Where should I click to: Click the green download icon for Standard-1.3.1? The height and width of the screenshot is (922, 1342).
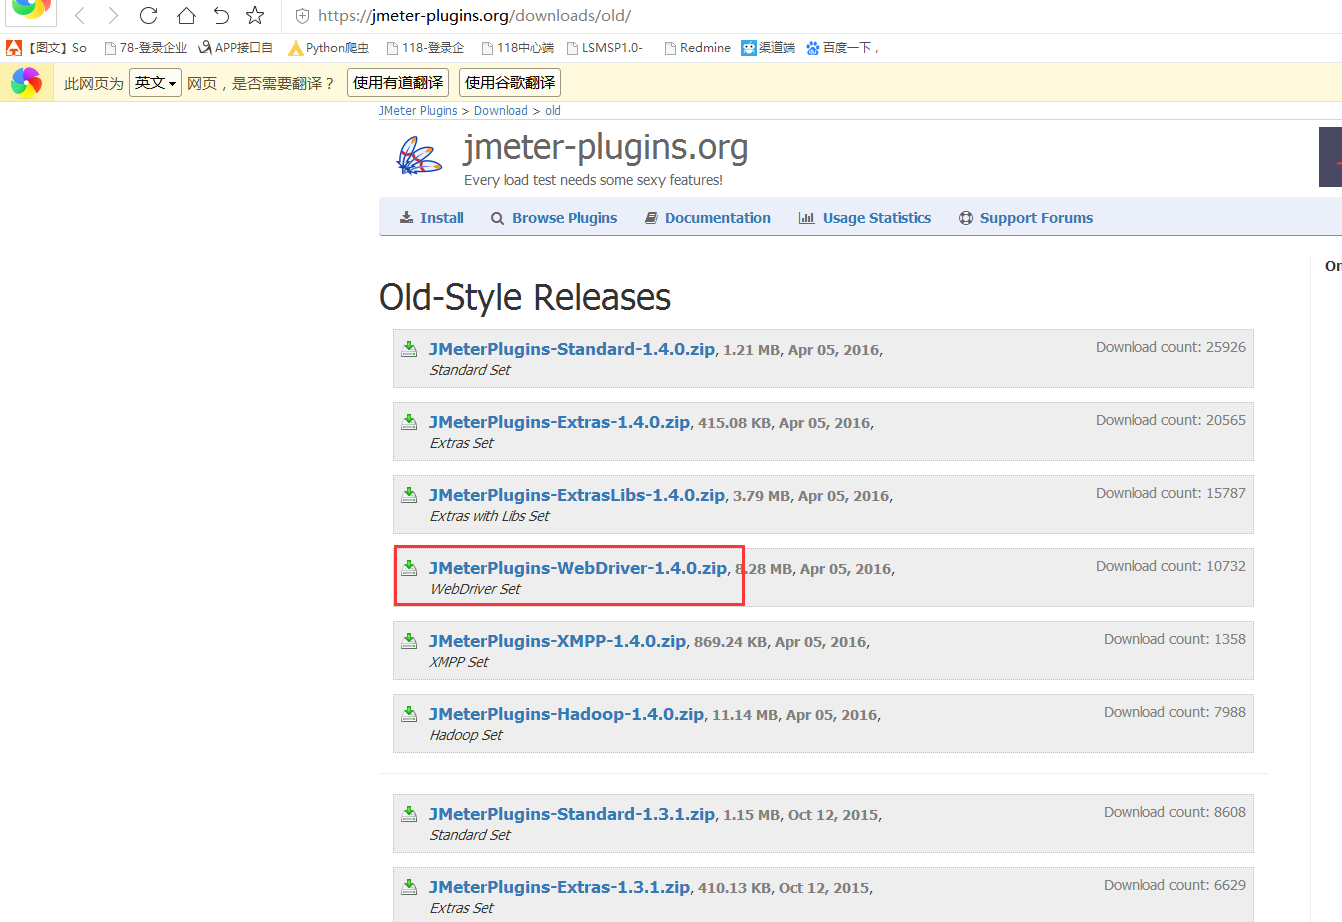(x=409, y=814)
